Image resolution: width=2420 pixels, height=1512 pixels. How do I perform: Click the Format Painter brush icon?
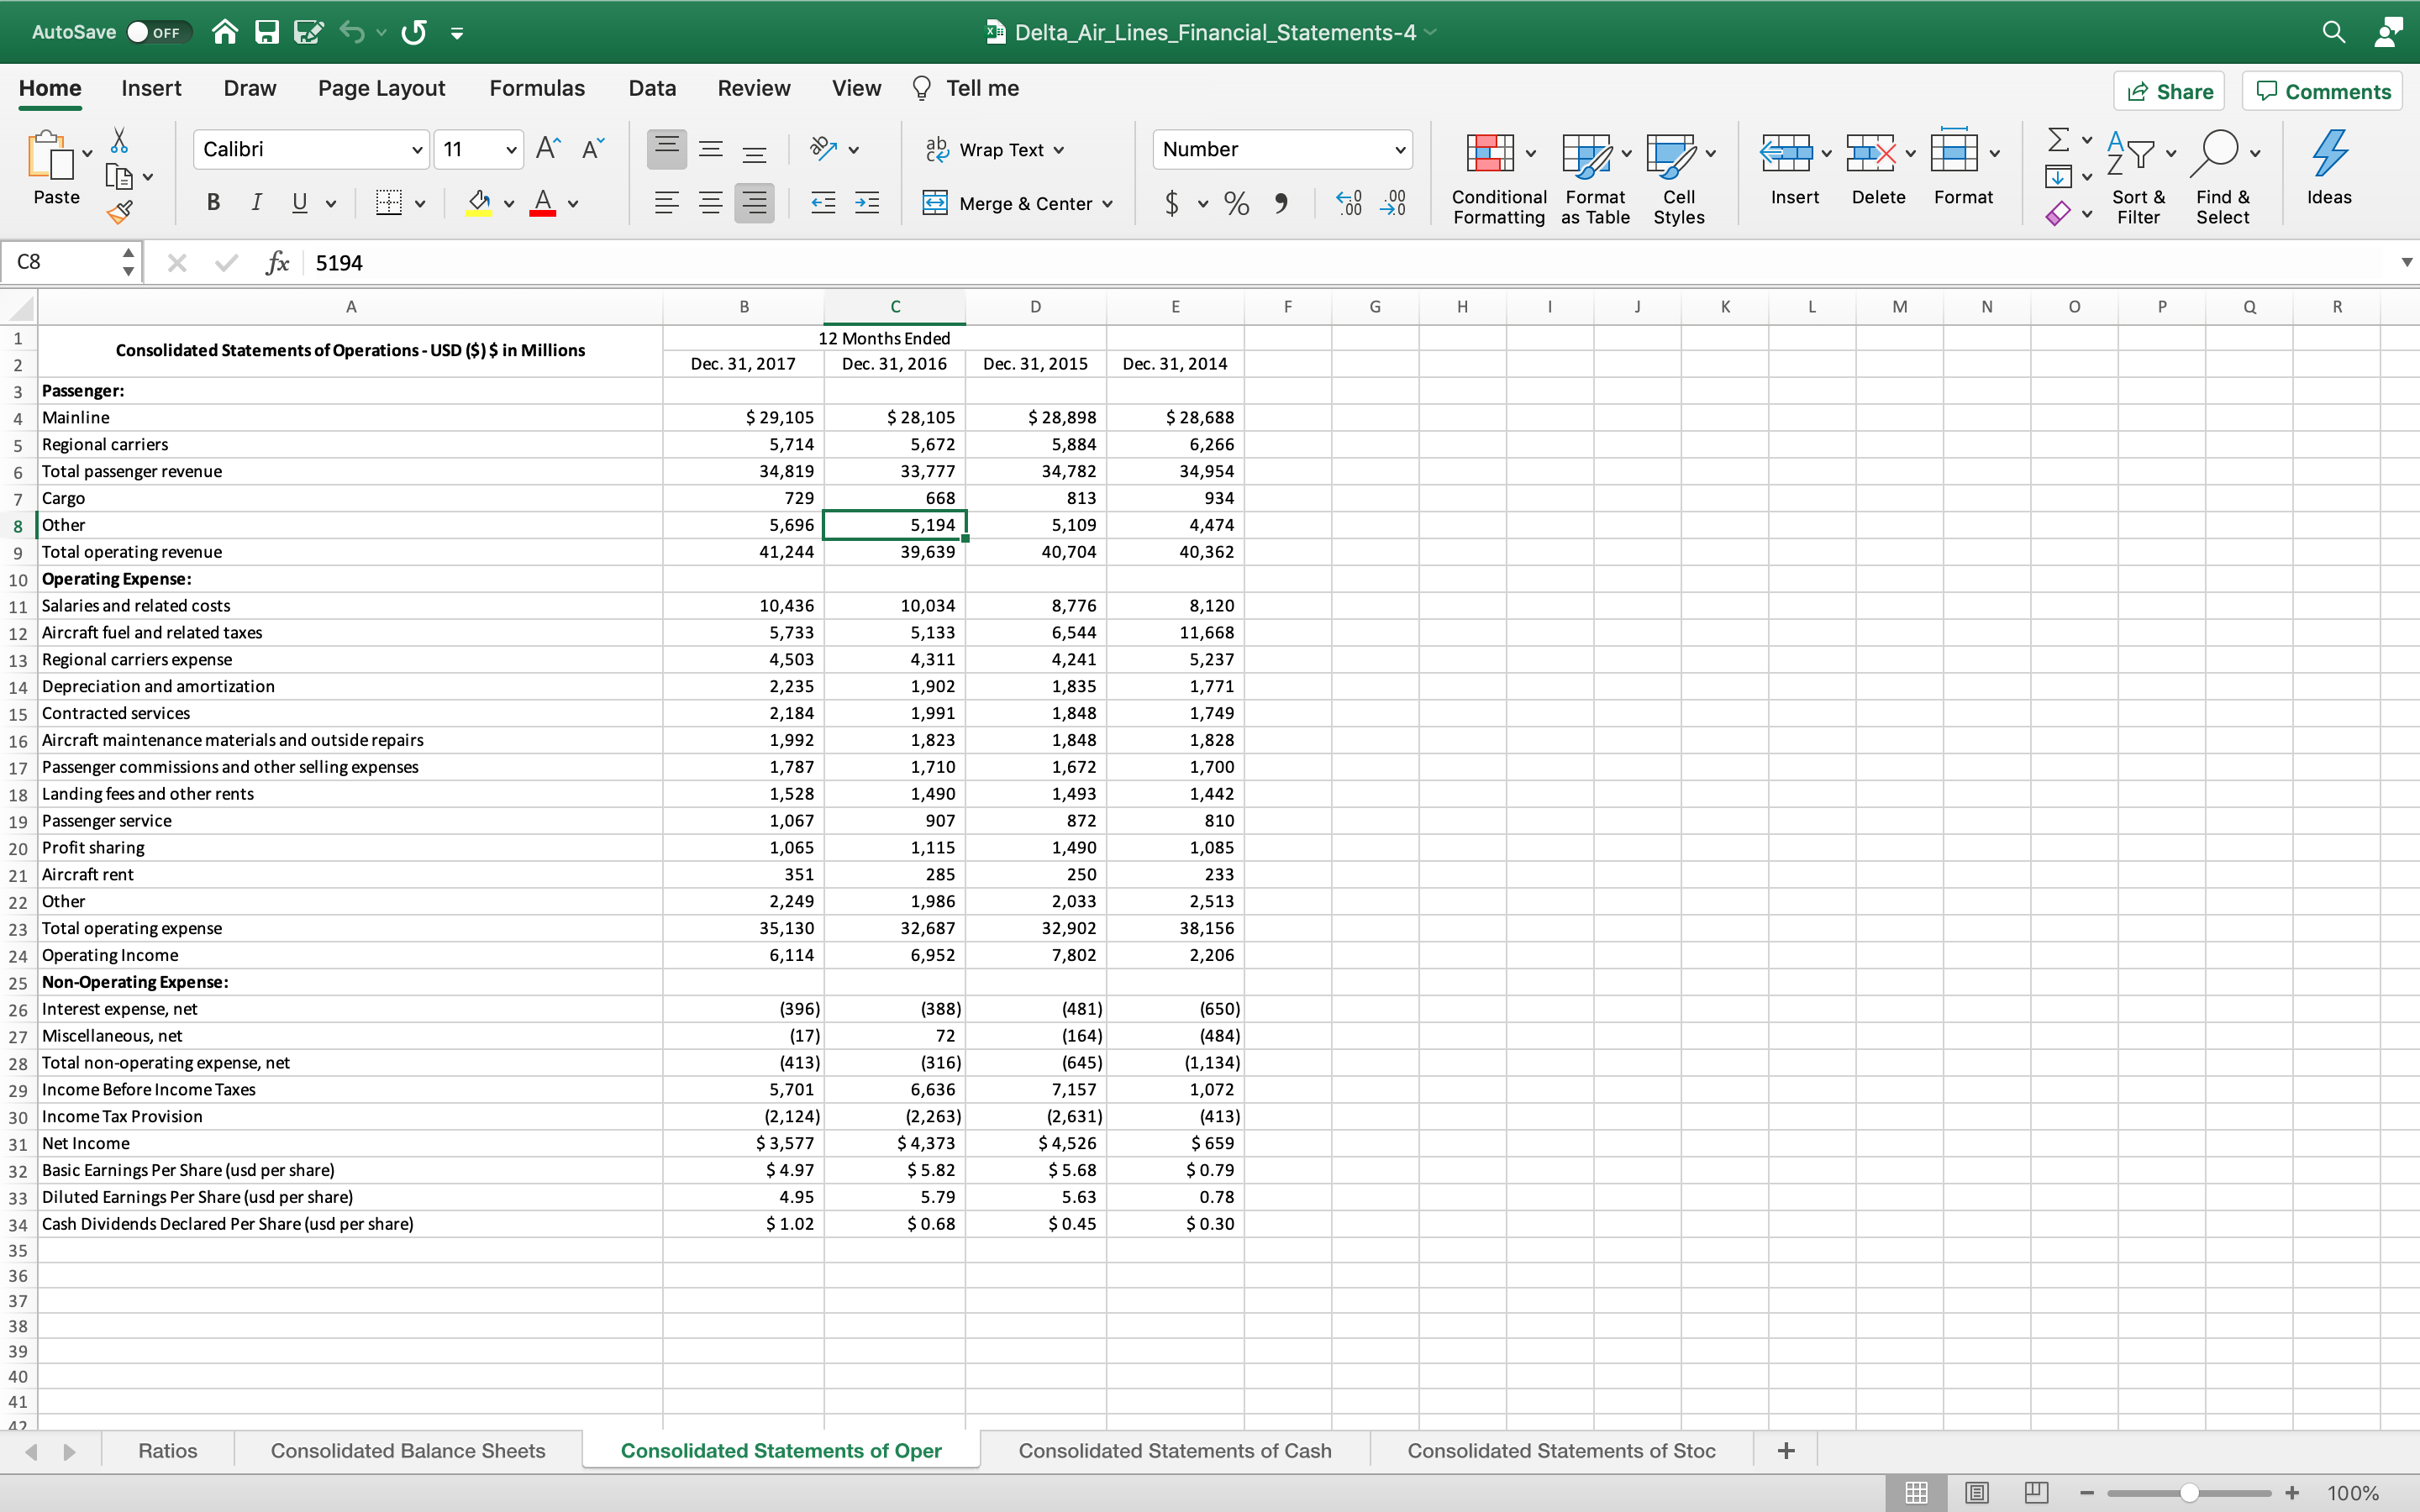click(120, 211)
